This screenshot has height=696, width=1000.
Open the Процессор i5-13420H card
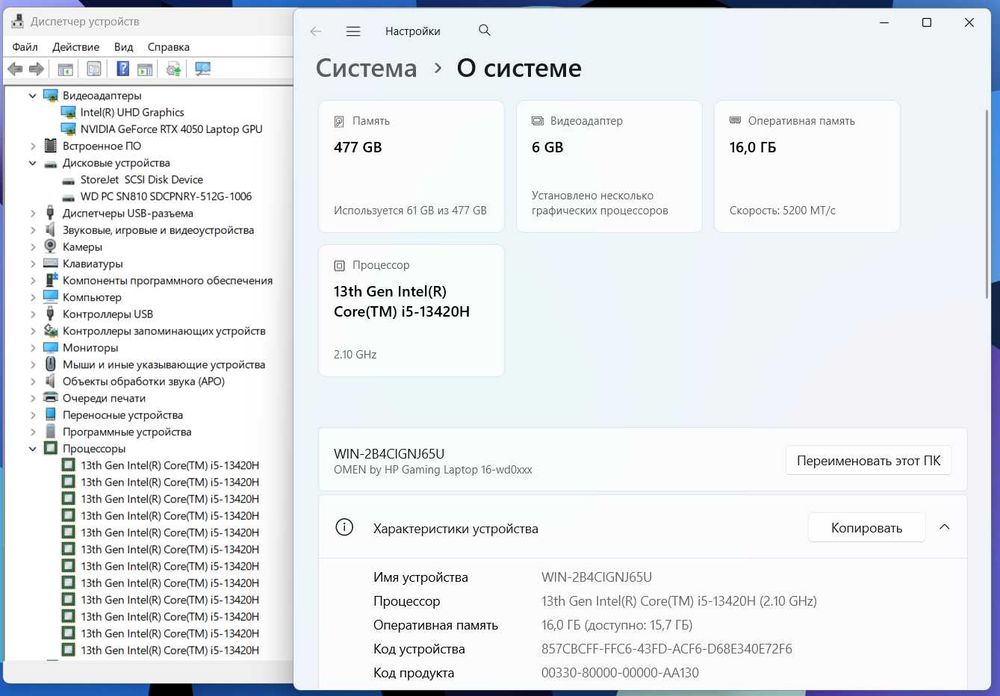coord(411,311)
